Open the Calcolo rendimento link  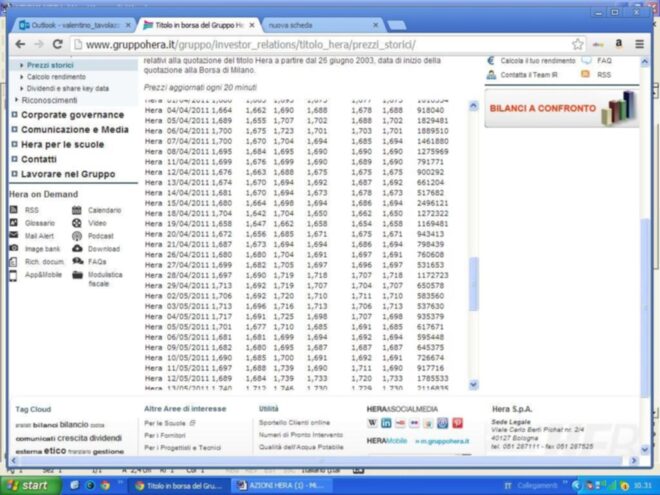point(56,76)
